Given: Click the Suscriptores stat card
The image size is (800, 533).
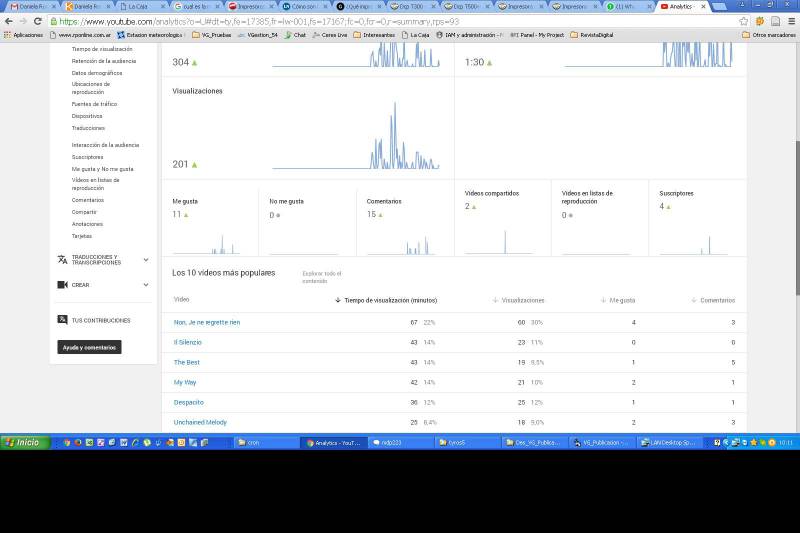Looking at the screenshot, I should (x=698, y=218).
